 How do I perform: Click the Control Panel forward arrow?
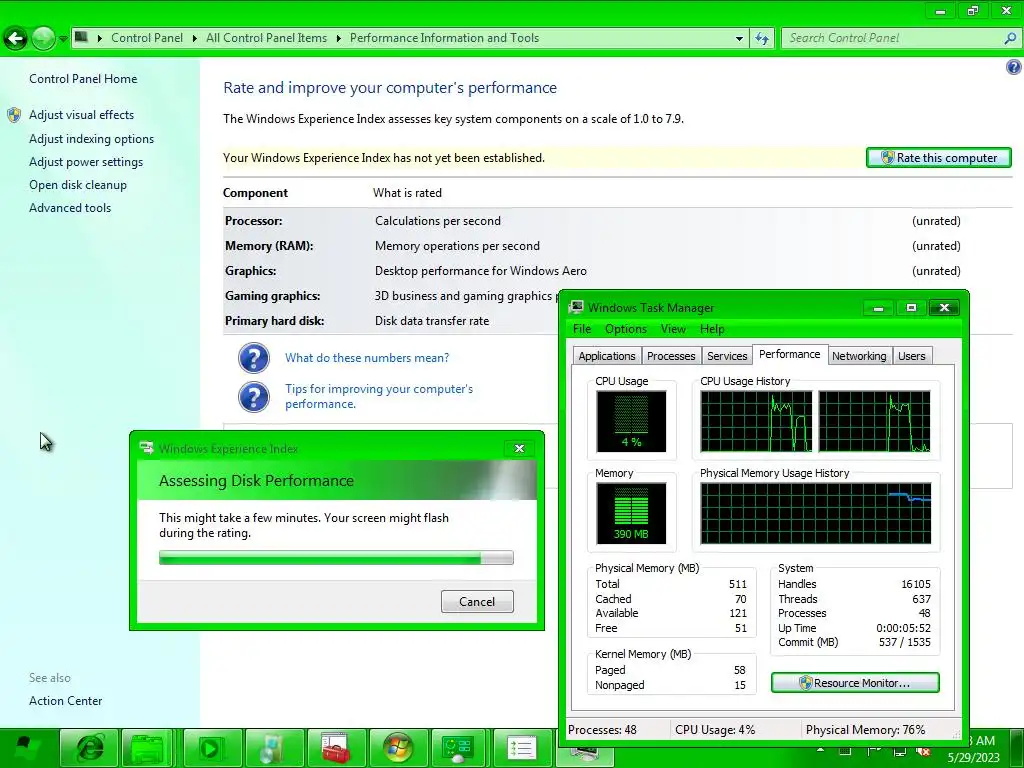[x=43, y=39]
